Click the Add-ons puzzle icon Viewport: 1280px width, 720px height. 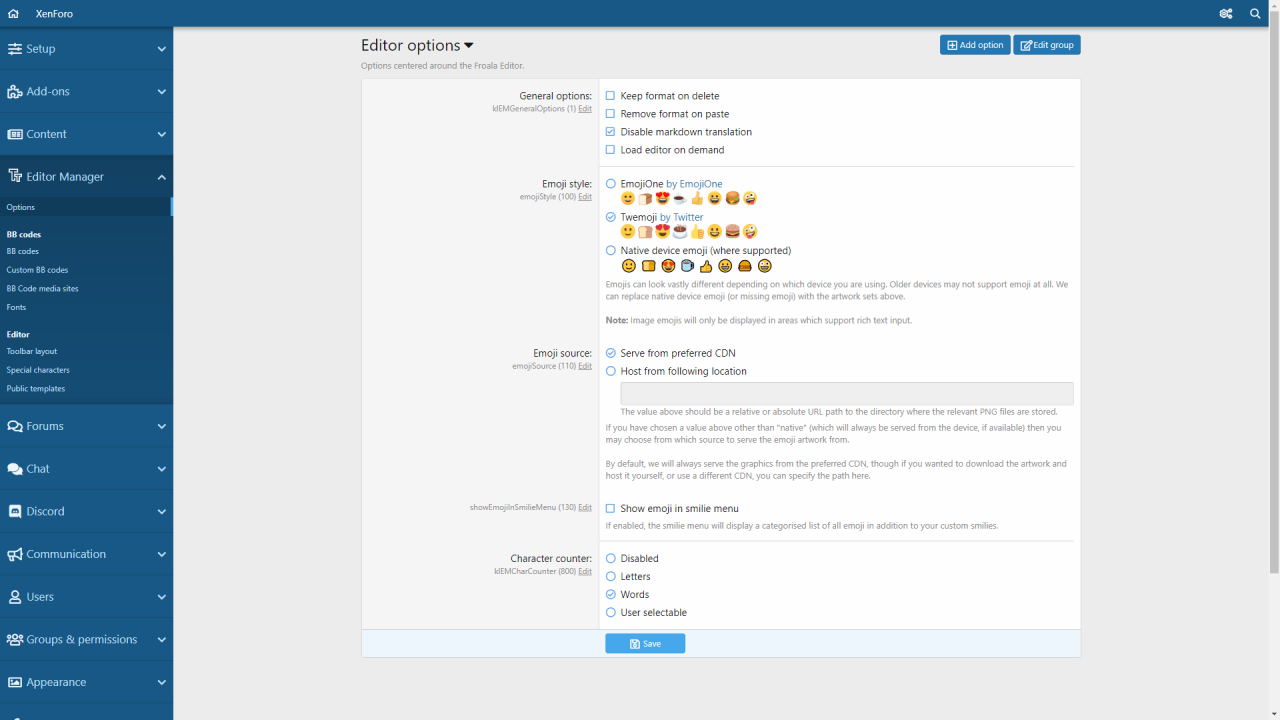15,91
